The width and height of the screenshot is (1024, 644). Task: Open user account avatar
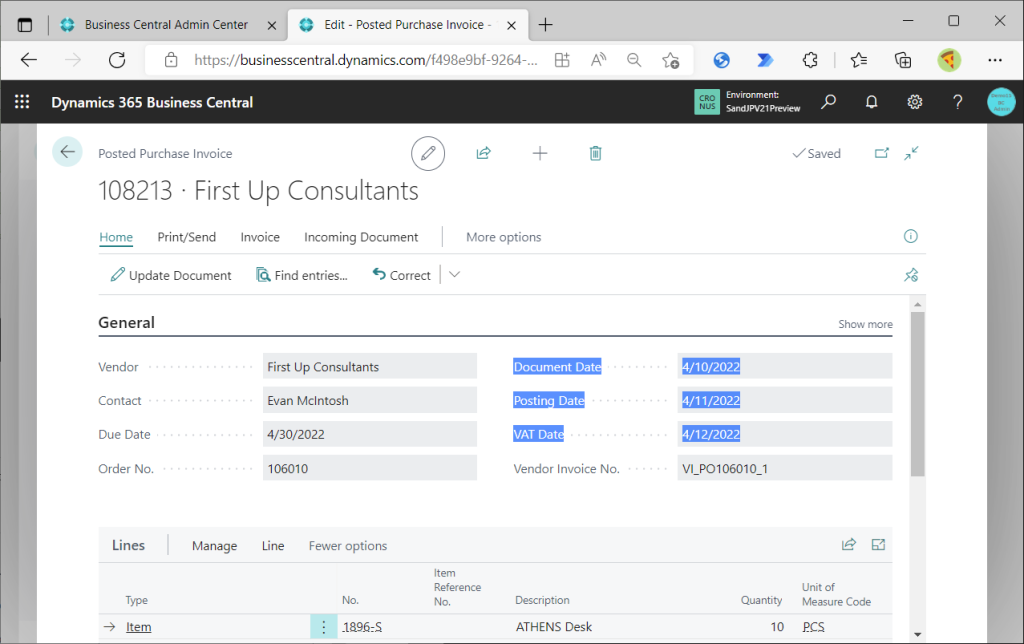1001,102
